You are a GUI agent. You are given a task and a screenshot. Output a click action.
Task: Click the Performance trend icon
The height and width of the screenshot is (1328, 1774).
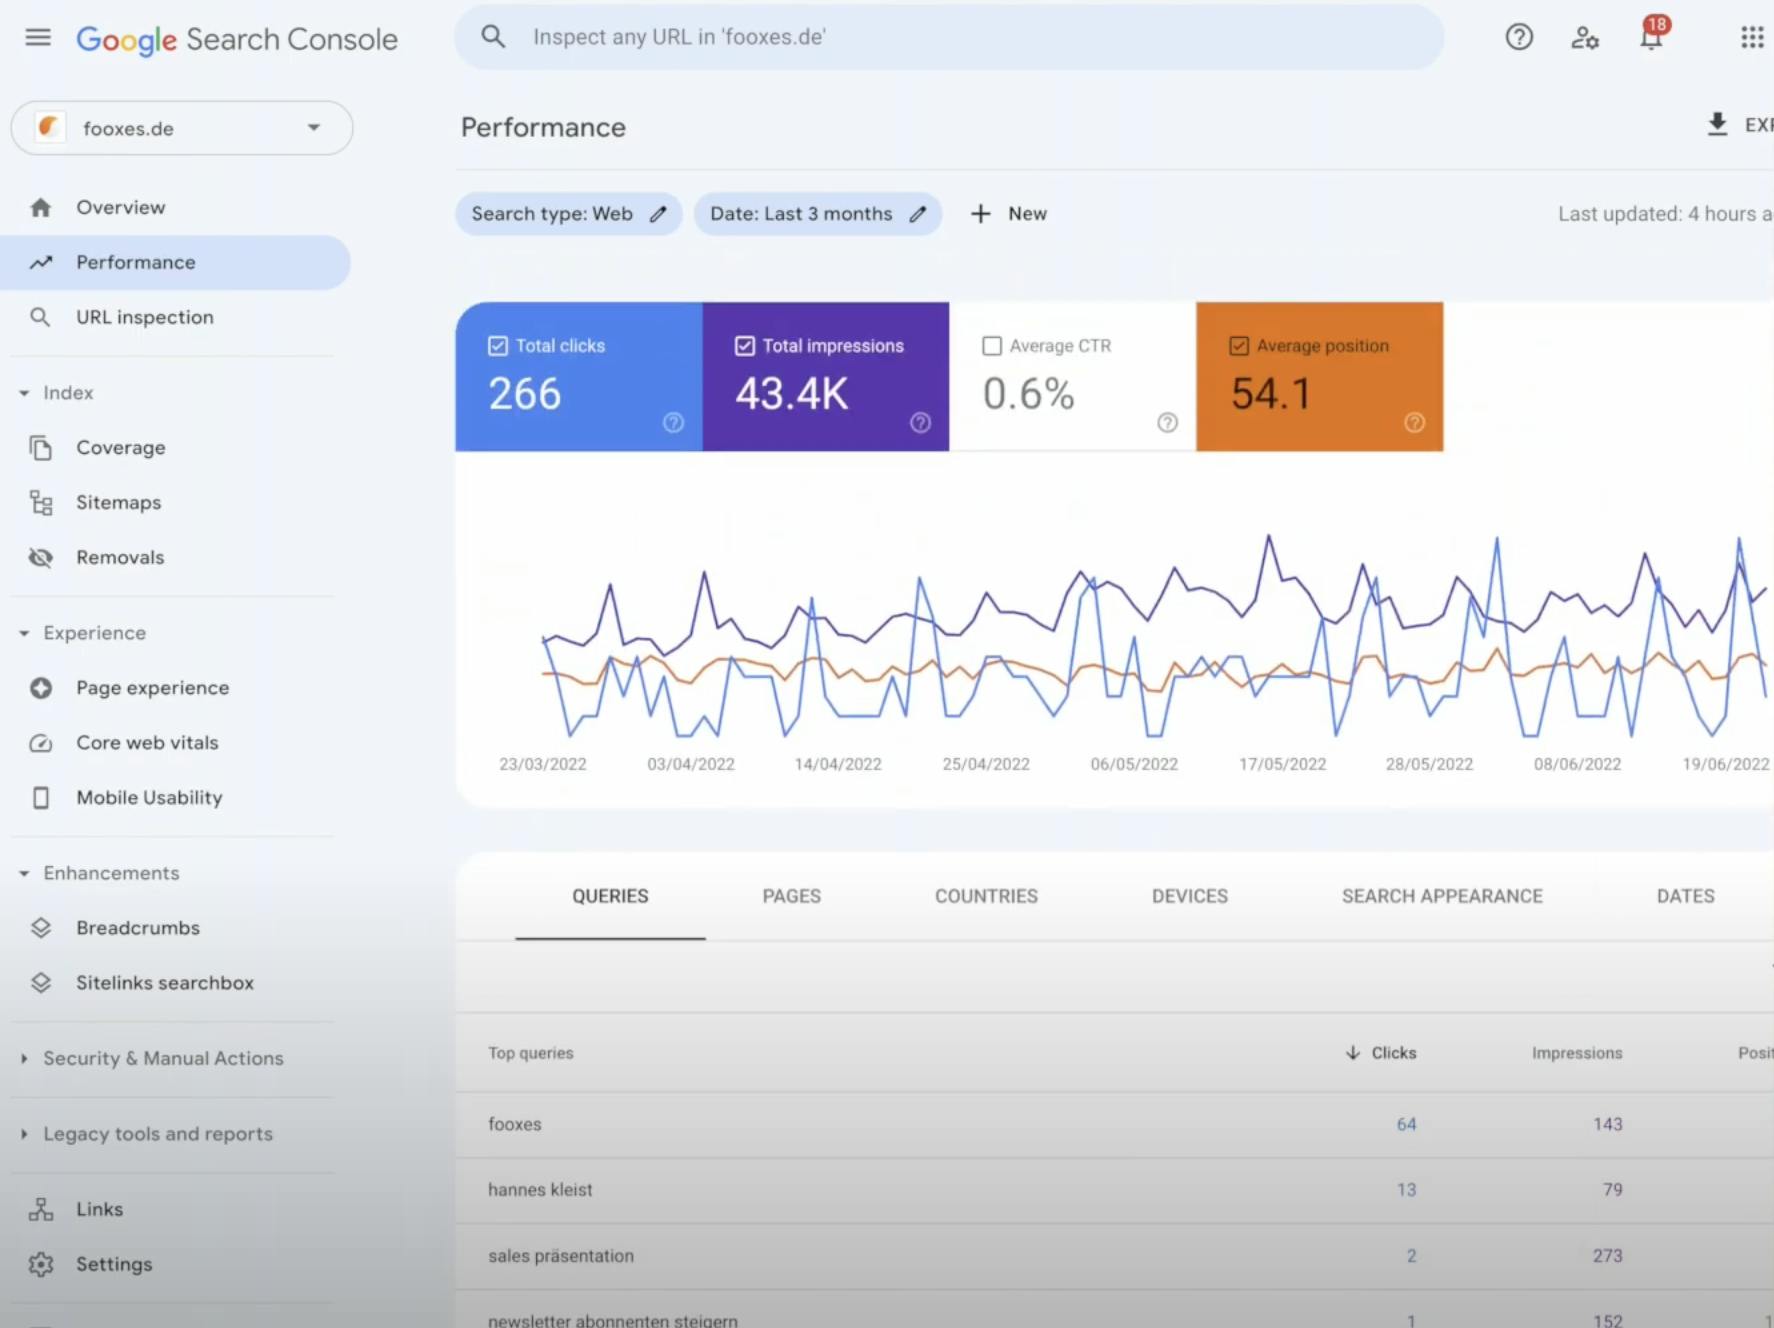pos(41,263)
